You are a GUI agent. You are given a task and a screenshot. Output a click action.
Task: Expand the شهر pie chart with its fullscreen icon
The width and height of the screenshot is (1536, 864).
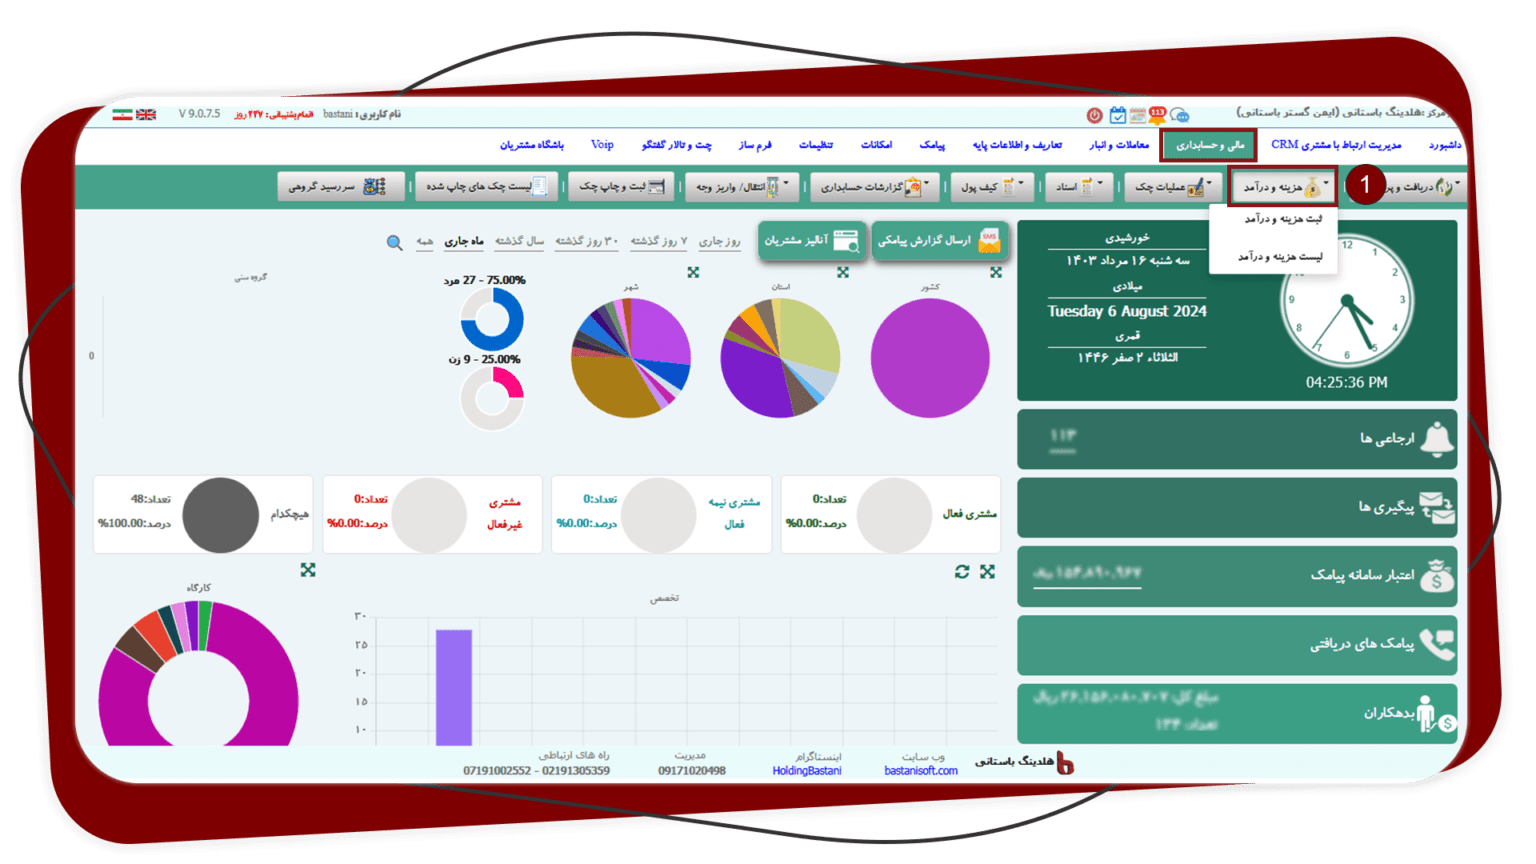pyautogui.click(x=693, y=272)
